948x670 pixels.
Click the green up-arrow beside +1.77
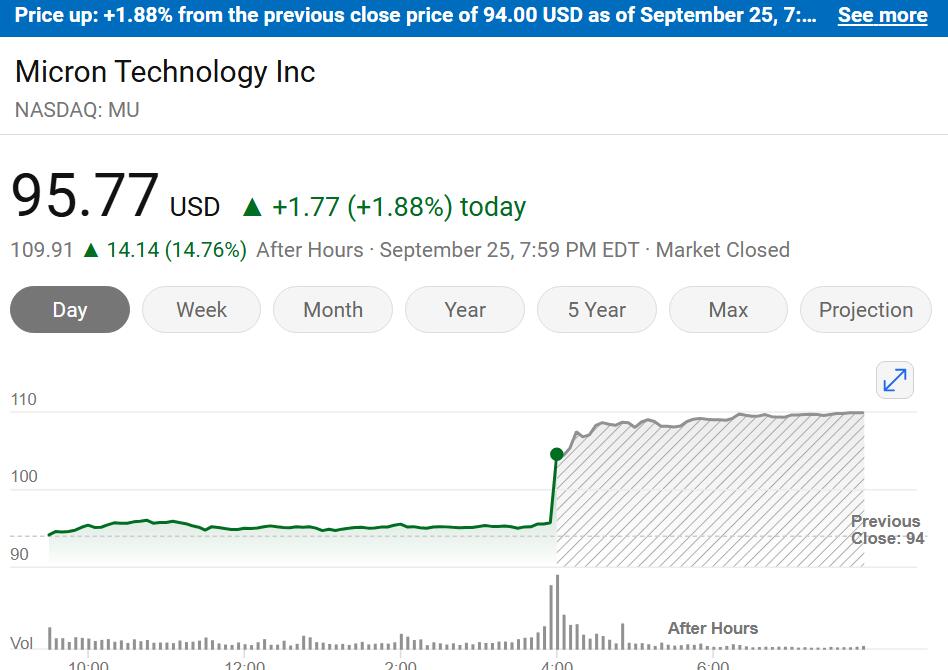click(252, 207)
